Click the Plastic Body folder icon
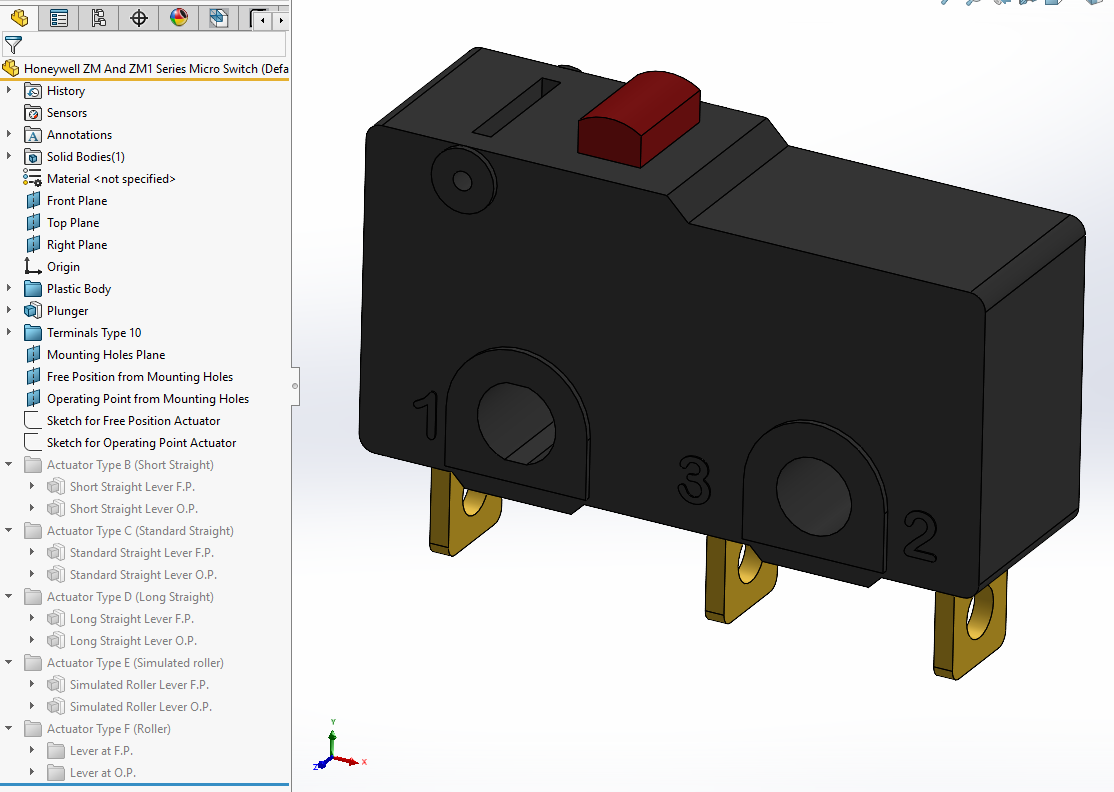The width and height of the screenshot is (1114, 792). 33,288
